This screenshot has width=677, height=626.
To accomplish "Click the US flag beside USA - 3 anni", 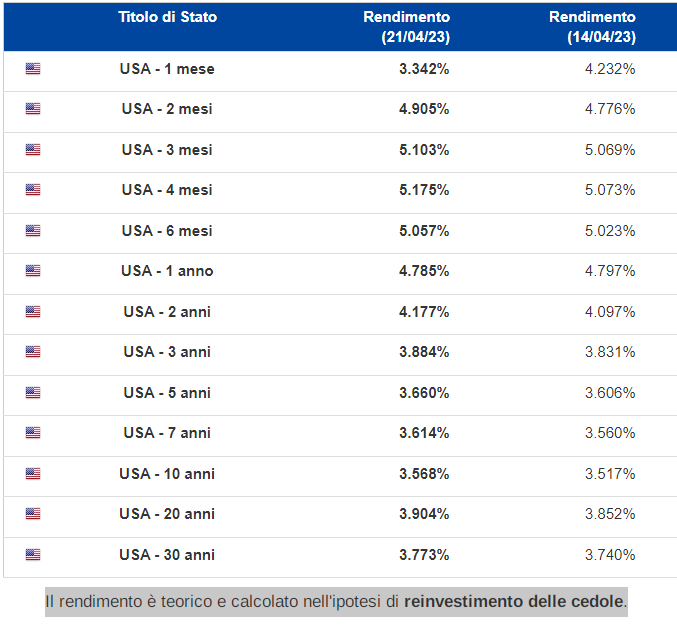I will 33,352.
